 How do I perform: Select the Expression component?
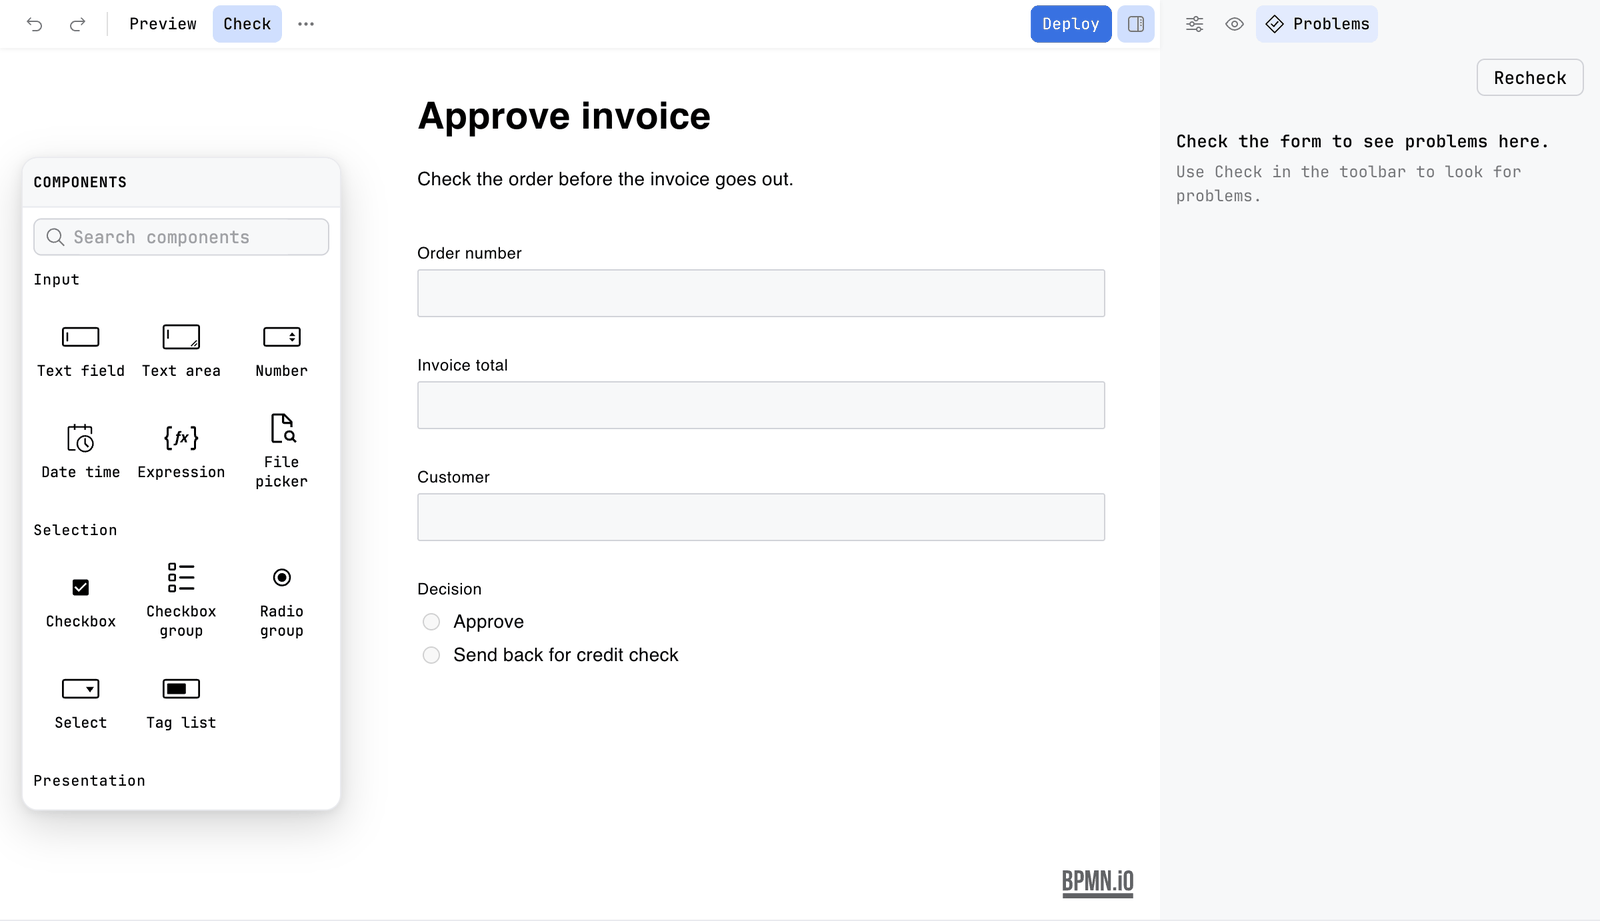click(181, 452)
